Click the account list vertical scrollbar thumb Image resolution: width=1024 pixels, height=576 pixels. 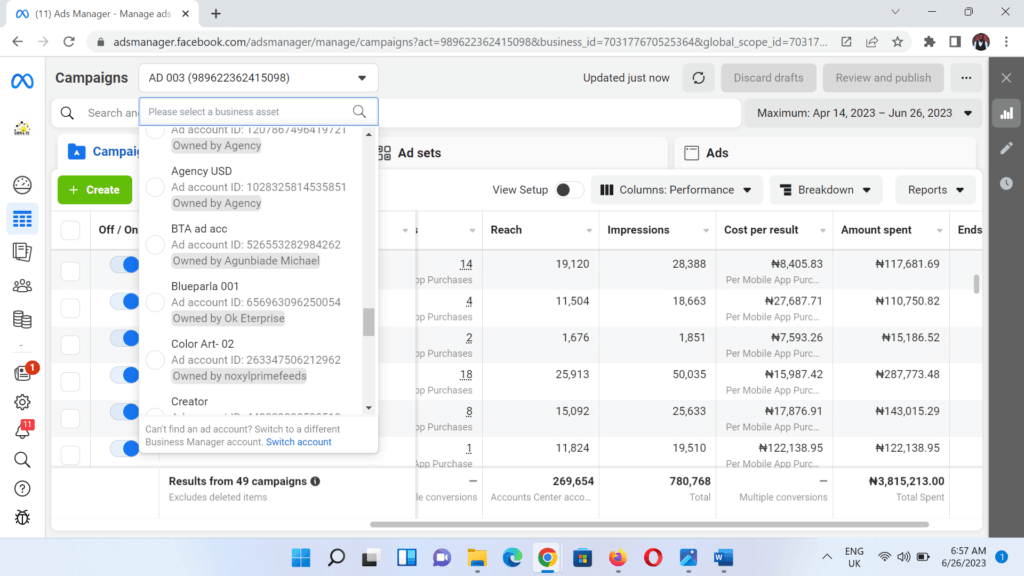click(x=369, y=321)
